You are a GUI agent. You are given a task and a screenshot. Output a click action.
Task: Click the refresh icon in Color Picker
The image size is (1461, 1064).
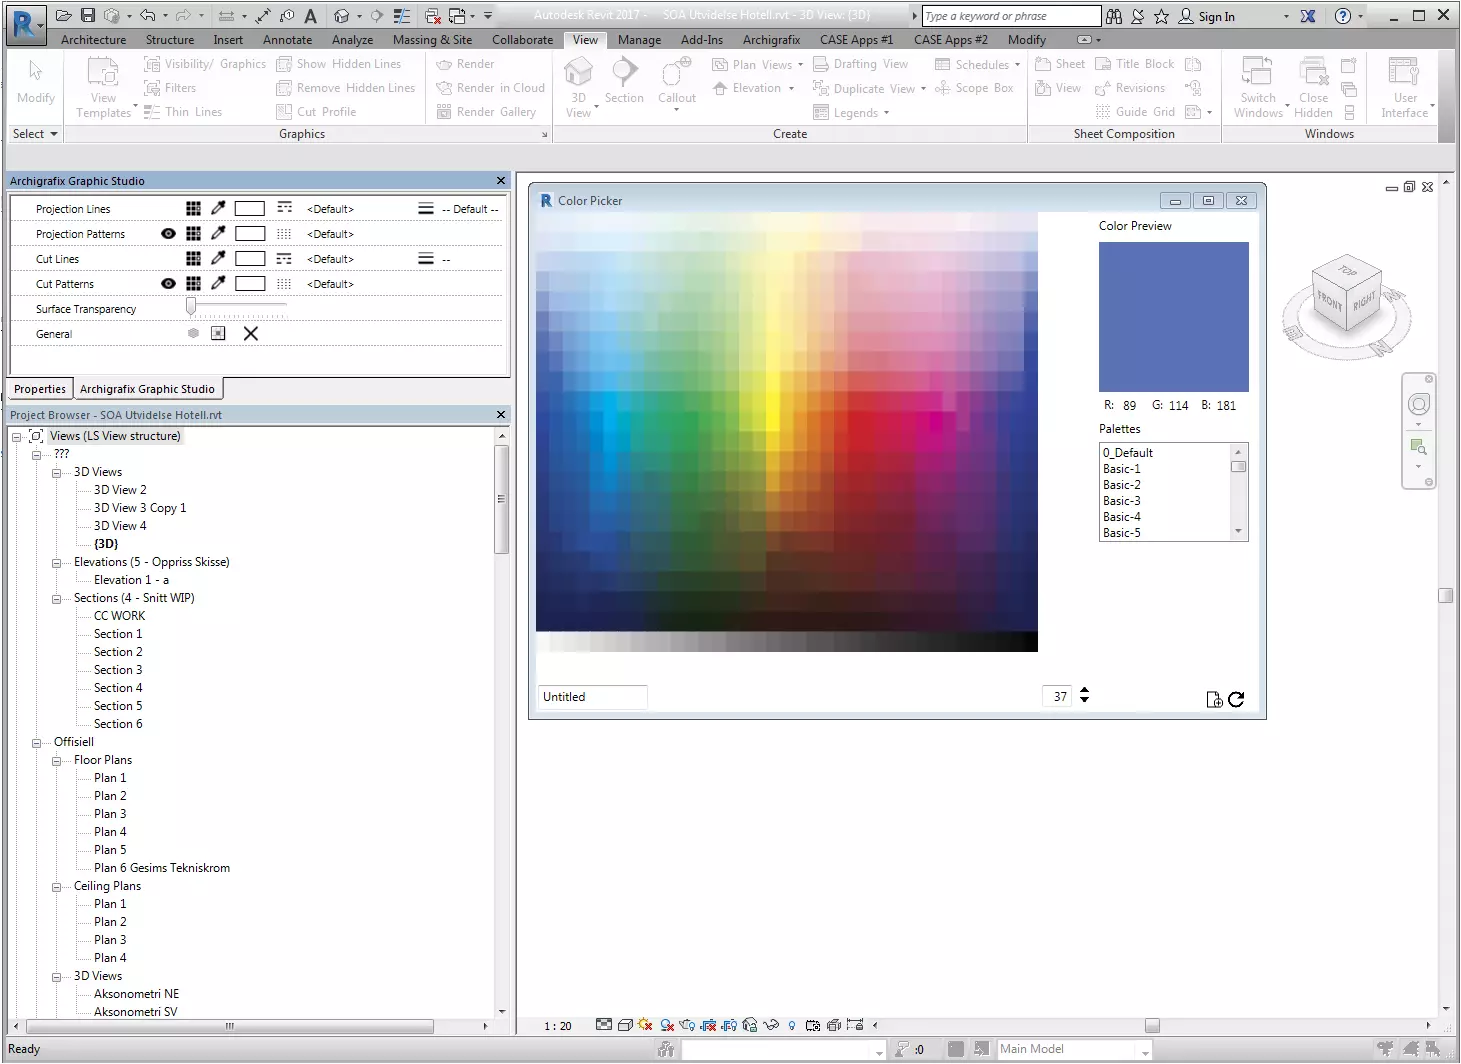[x=1236, y=699]
